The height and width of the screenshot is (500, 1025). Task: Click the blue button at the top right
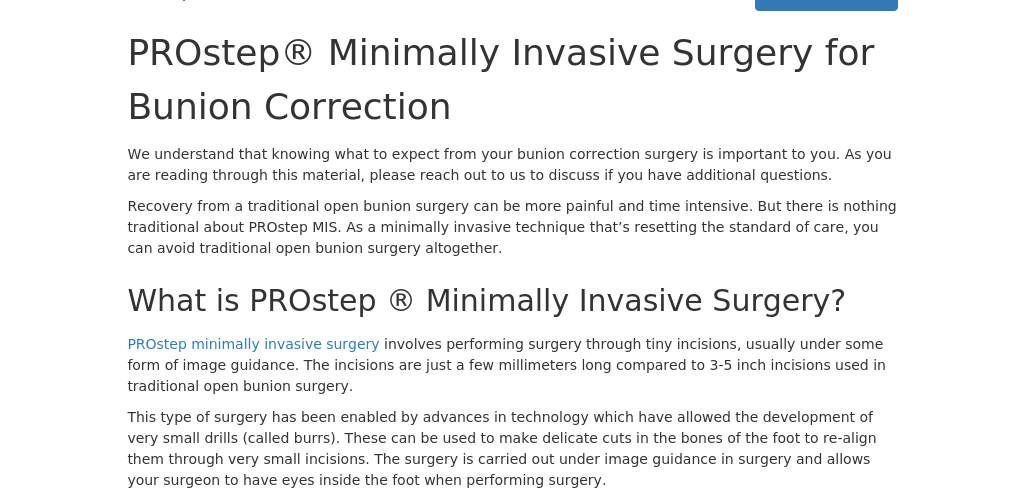(826, 5)
